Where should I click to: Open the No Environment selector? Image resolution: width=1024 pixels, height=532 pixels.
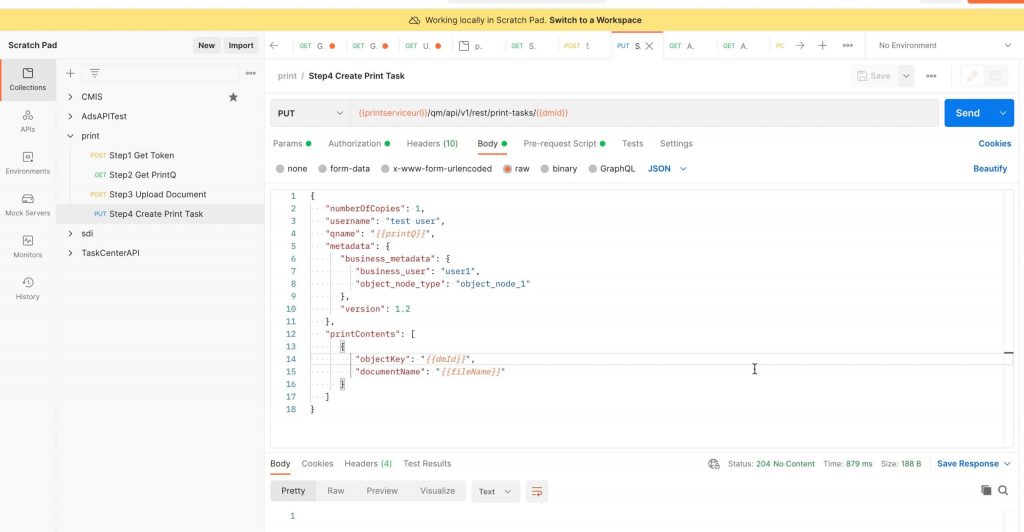point(944,45)
